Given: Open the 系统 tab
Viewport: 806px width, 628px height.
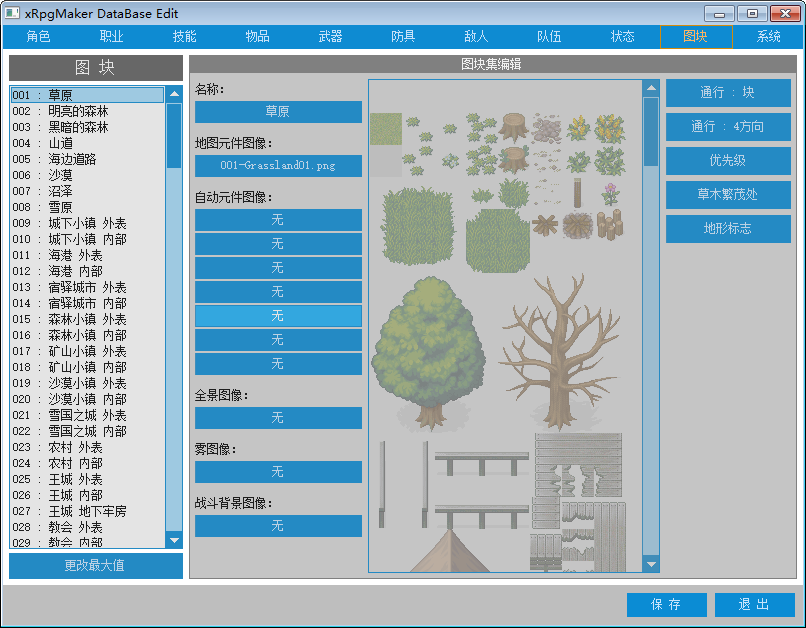Looking at the screenshot, I should (x=768, y=36).
